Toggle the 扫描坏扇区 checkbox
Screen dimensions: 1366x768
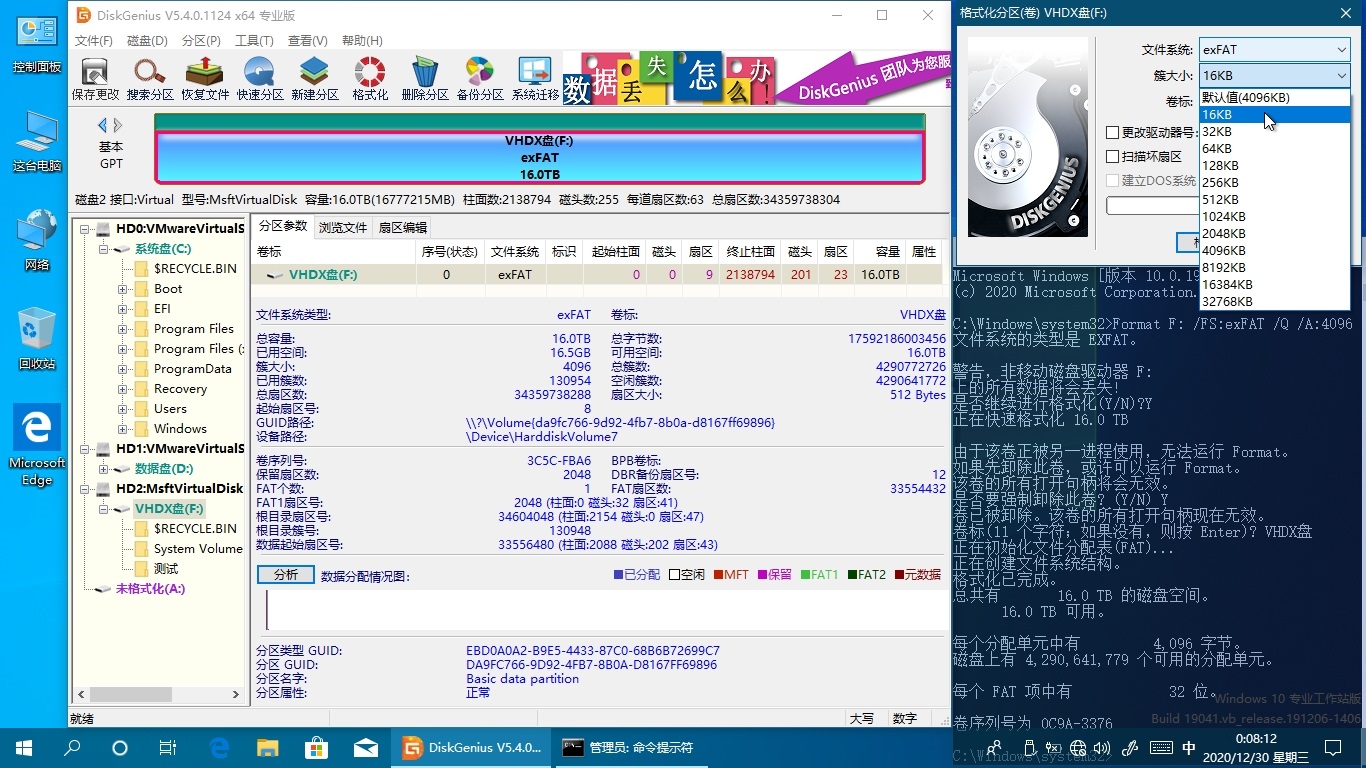(x=1112, y=156)
